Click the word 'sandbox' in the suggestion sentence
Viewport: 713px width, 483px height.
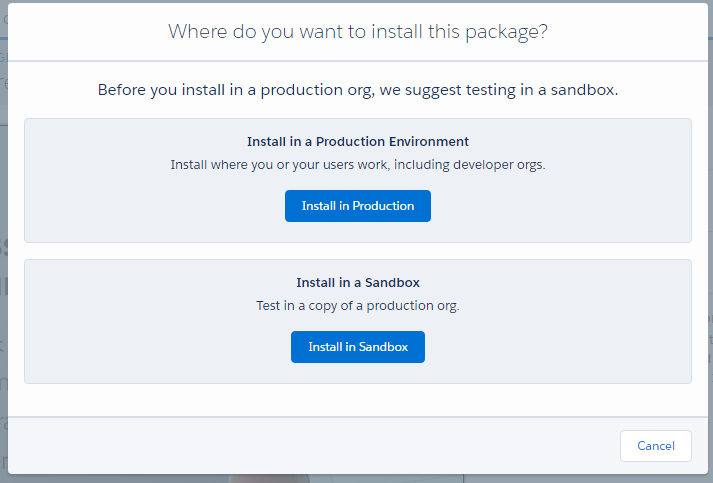click(582, 90)
